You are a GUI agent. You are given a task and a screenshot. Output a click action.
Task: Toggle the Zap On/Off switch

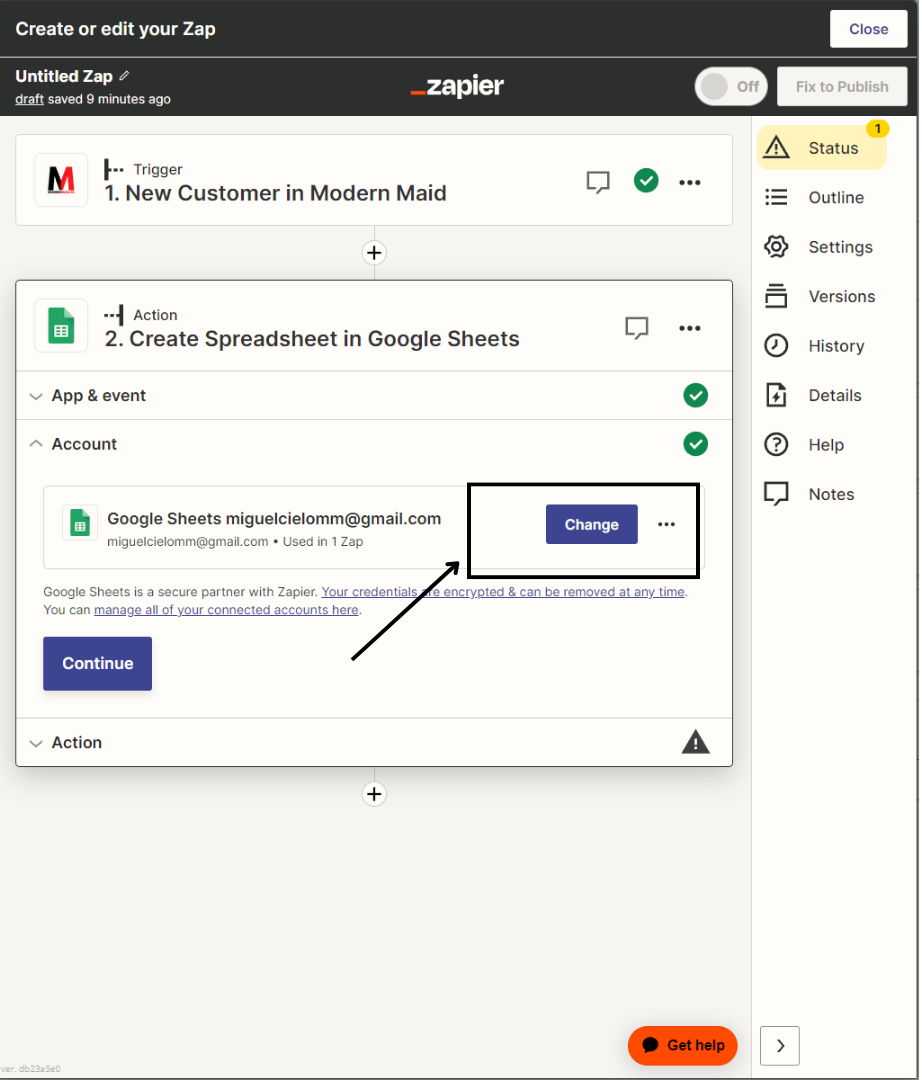click(730, 86)
